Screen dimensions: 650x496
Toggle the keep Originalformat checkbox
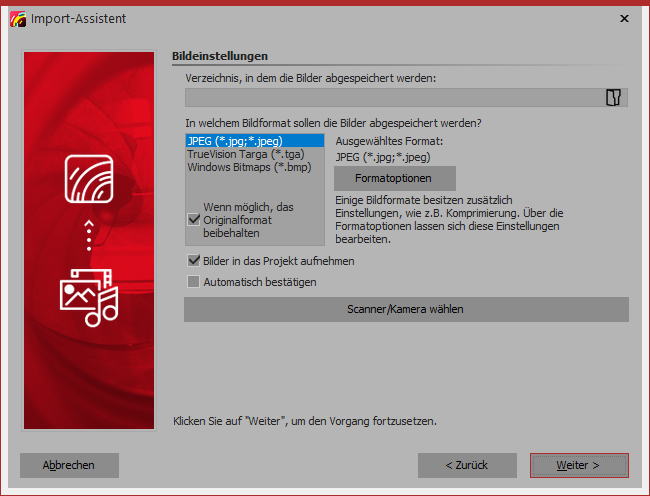194,219
